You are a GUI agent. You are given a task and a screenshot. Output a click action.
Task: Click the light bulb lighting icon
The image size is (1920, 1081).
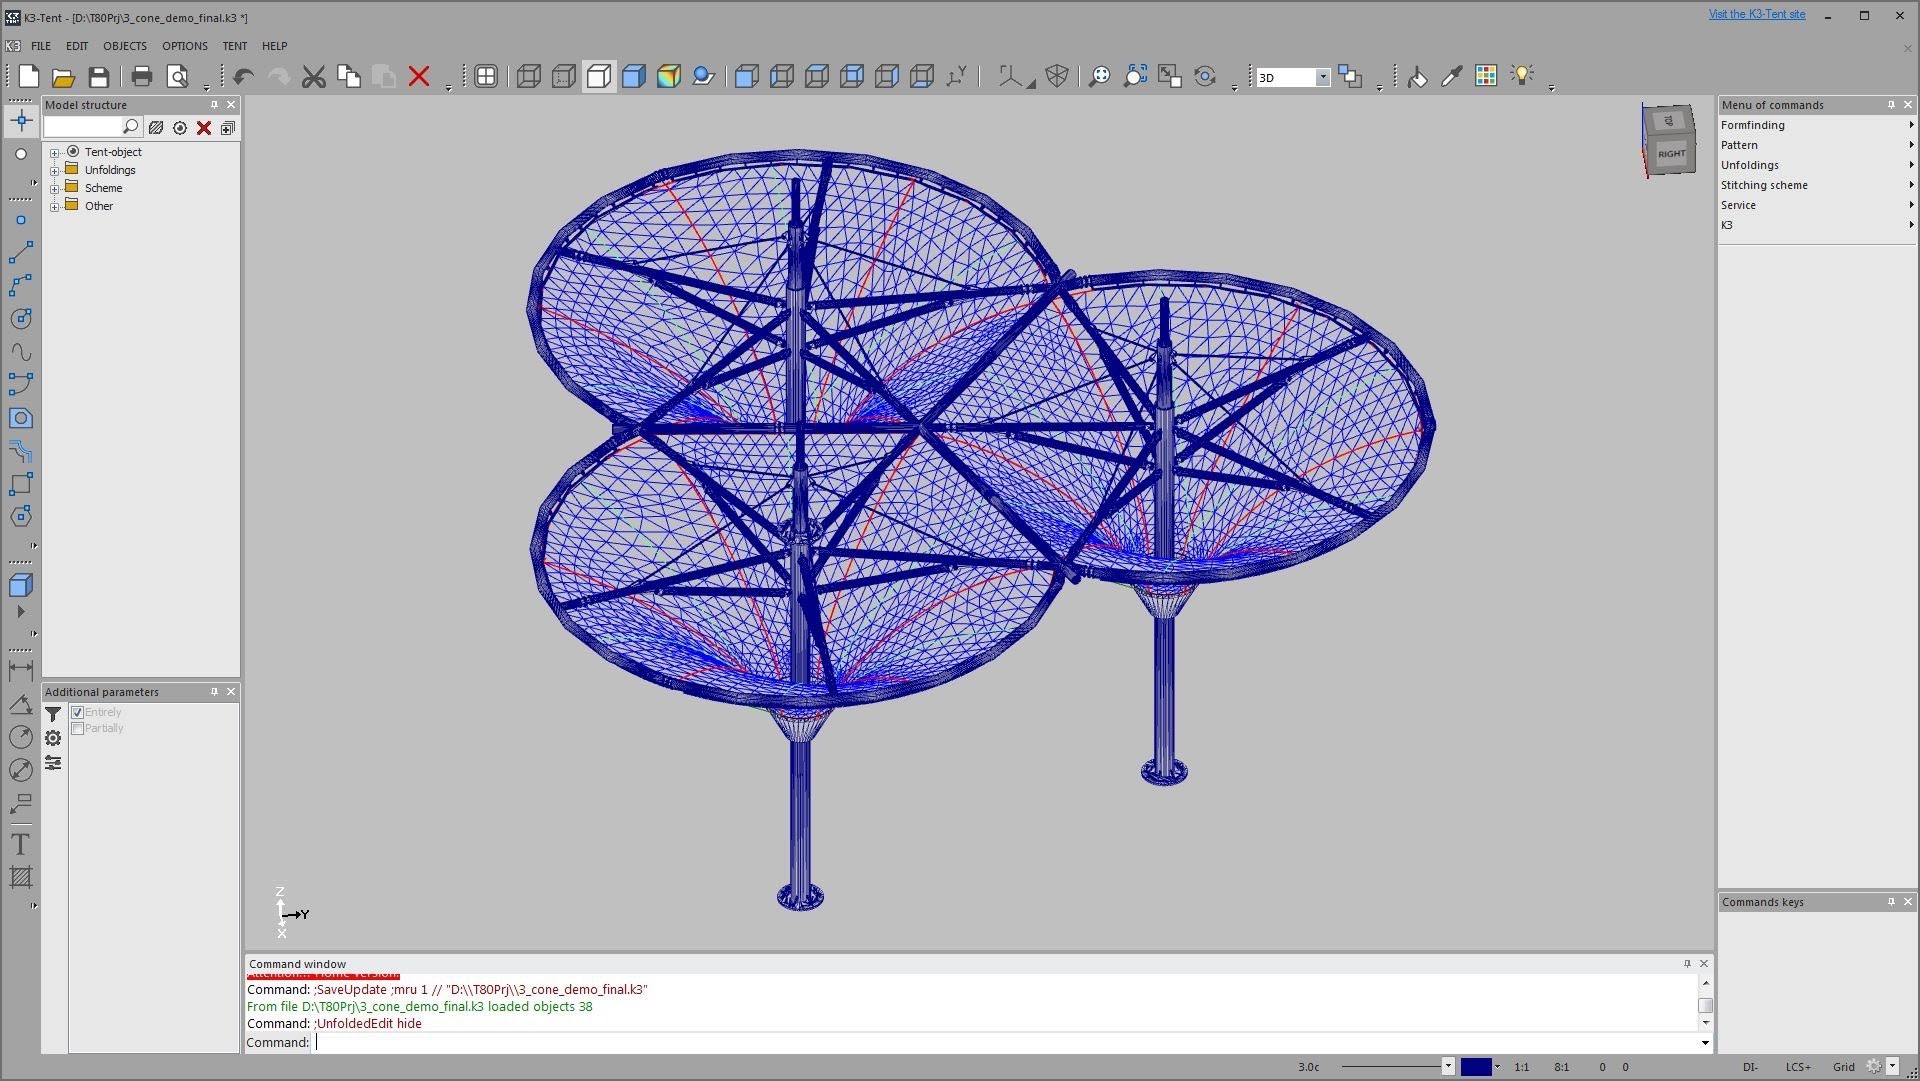pos(1521,76)
